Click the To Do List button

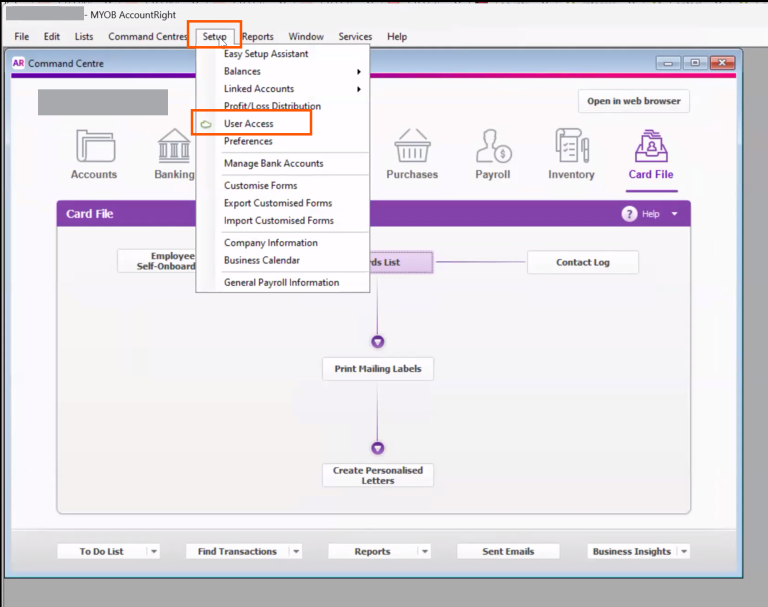click(101, 552)
